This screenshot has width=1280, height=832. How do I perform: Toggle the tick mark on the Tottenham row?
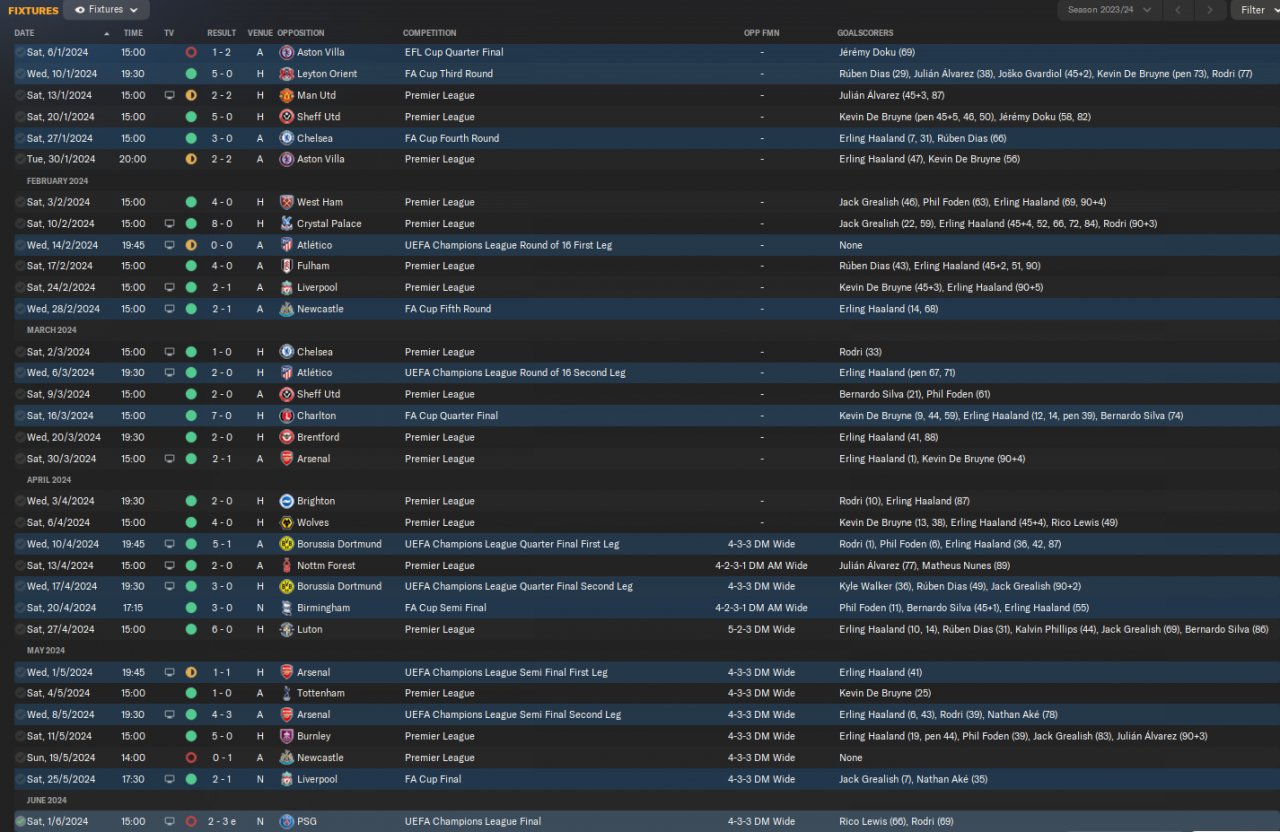click(x=20, y=693)
